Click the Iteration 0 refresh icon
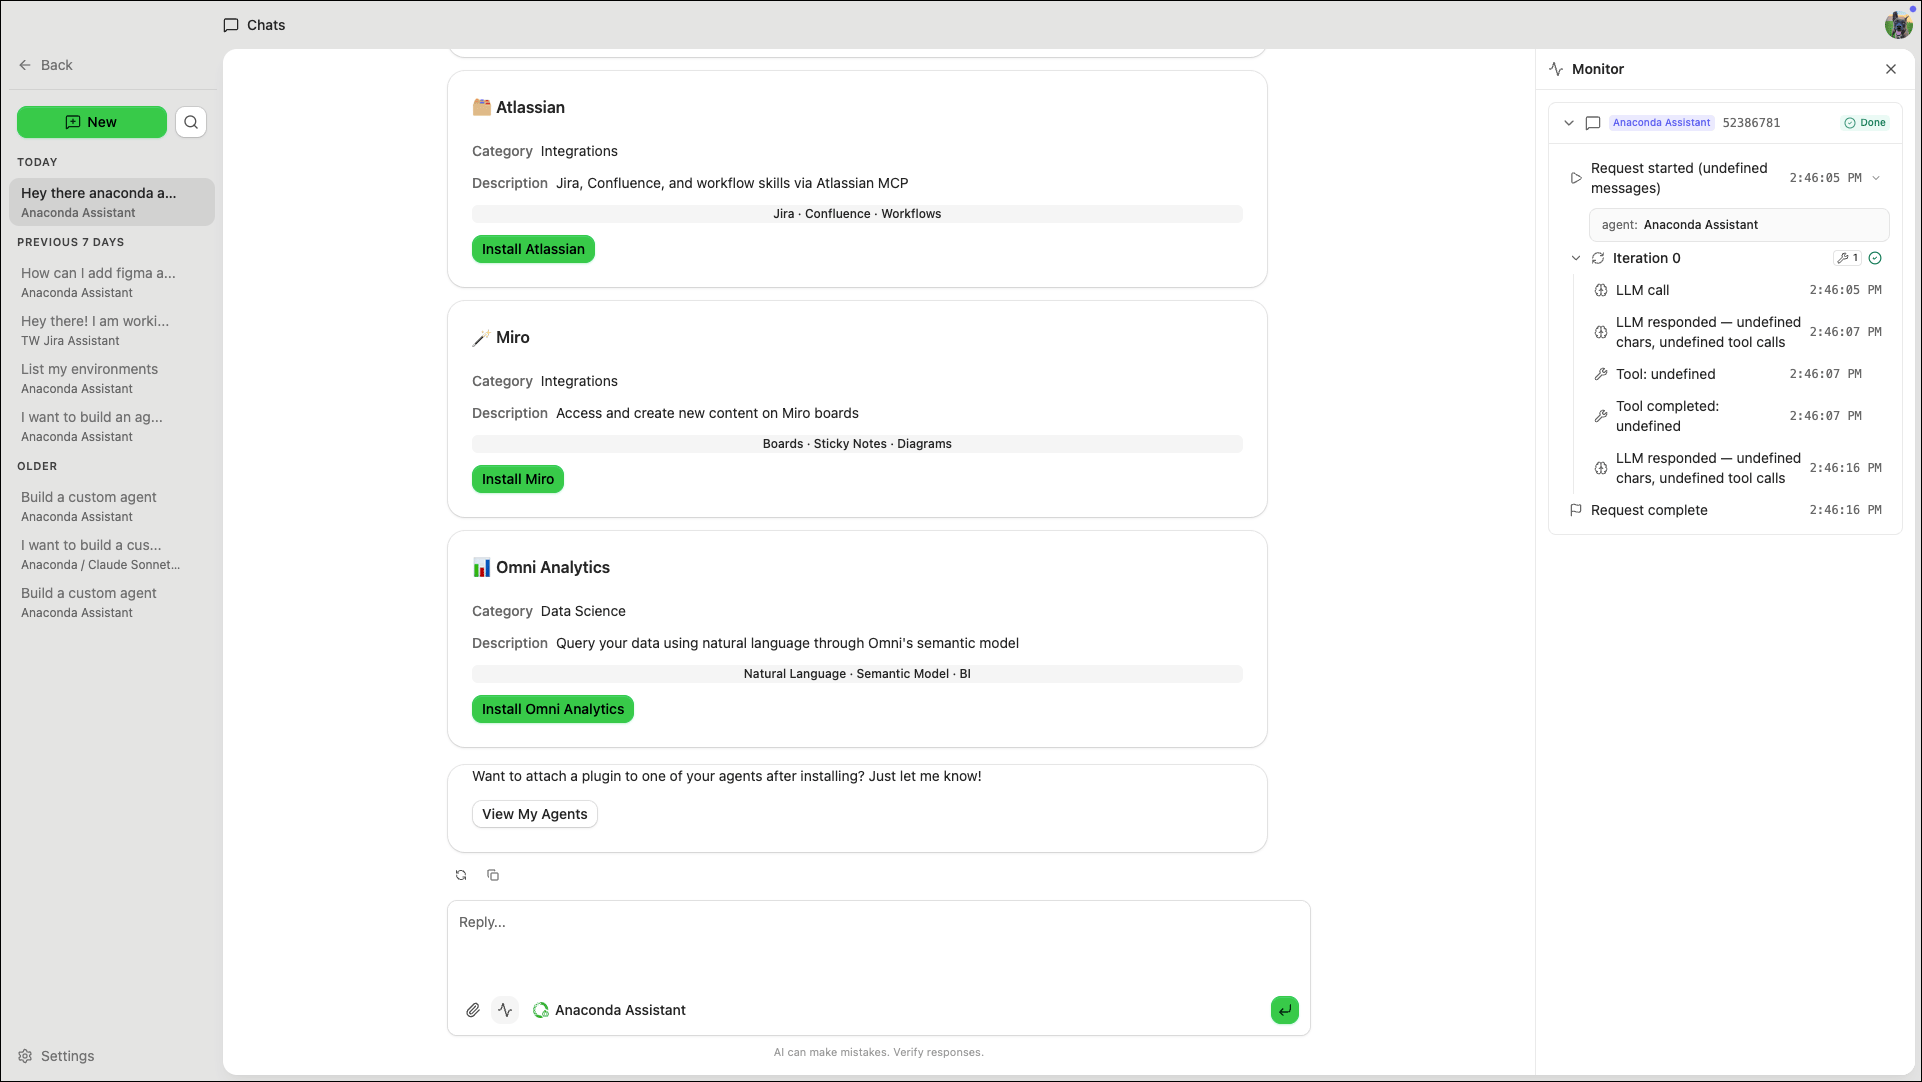 pos(1598,258)
